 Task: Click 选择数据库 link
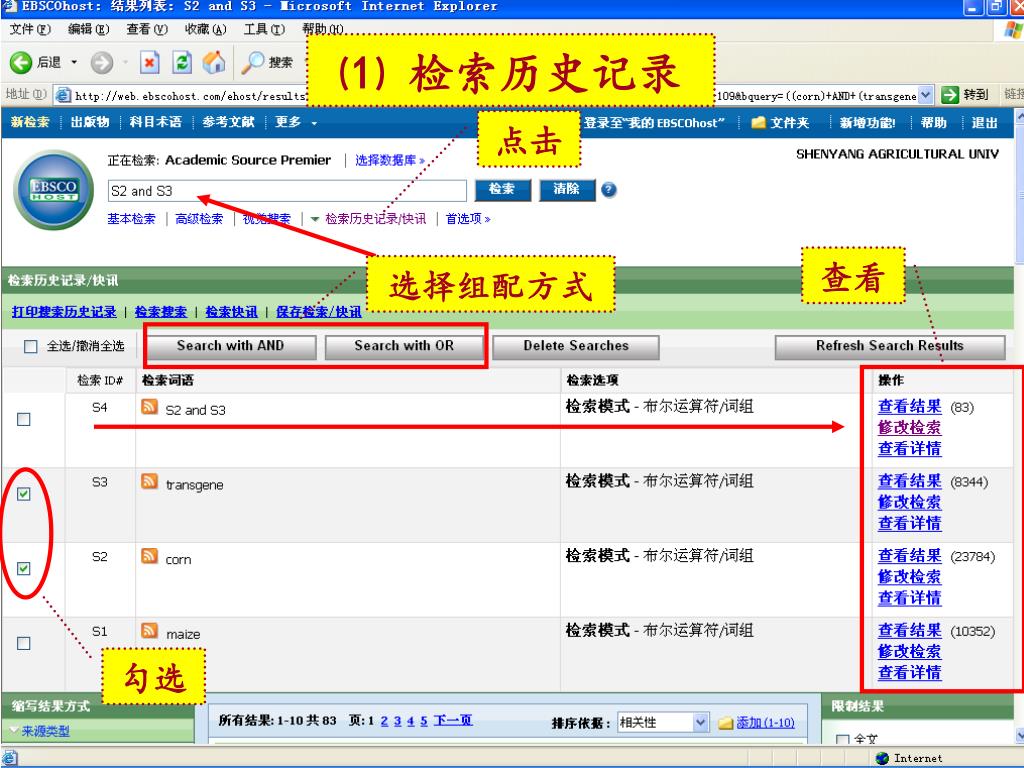point(390,160)
